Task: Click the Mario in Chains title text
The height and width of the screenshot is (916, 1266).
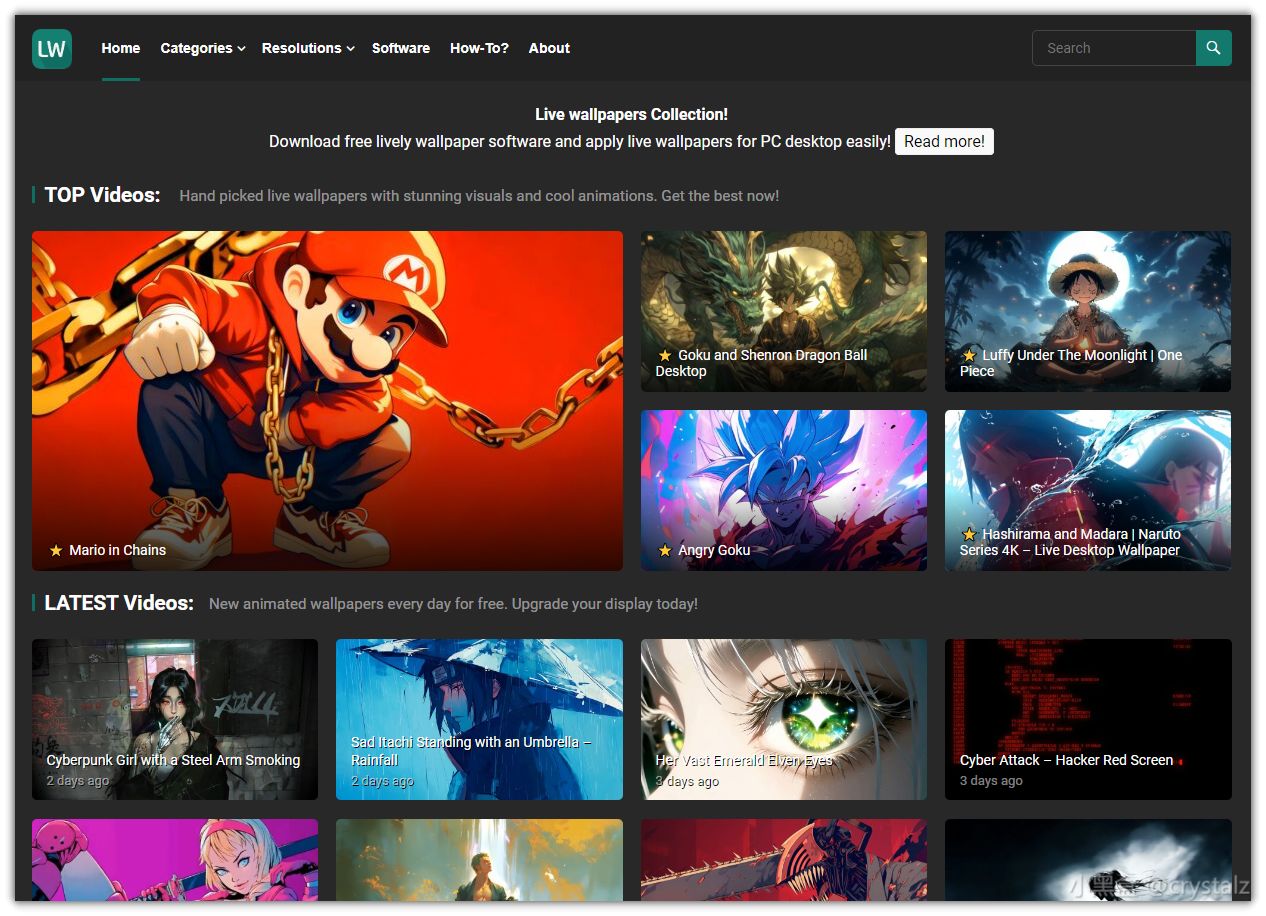Action: (x=117, y=550)
